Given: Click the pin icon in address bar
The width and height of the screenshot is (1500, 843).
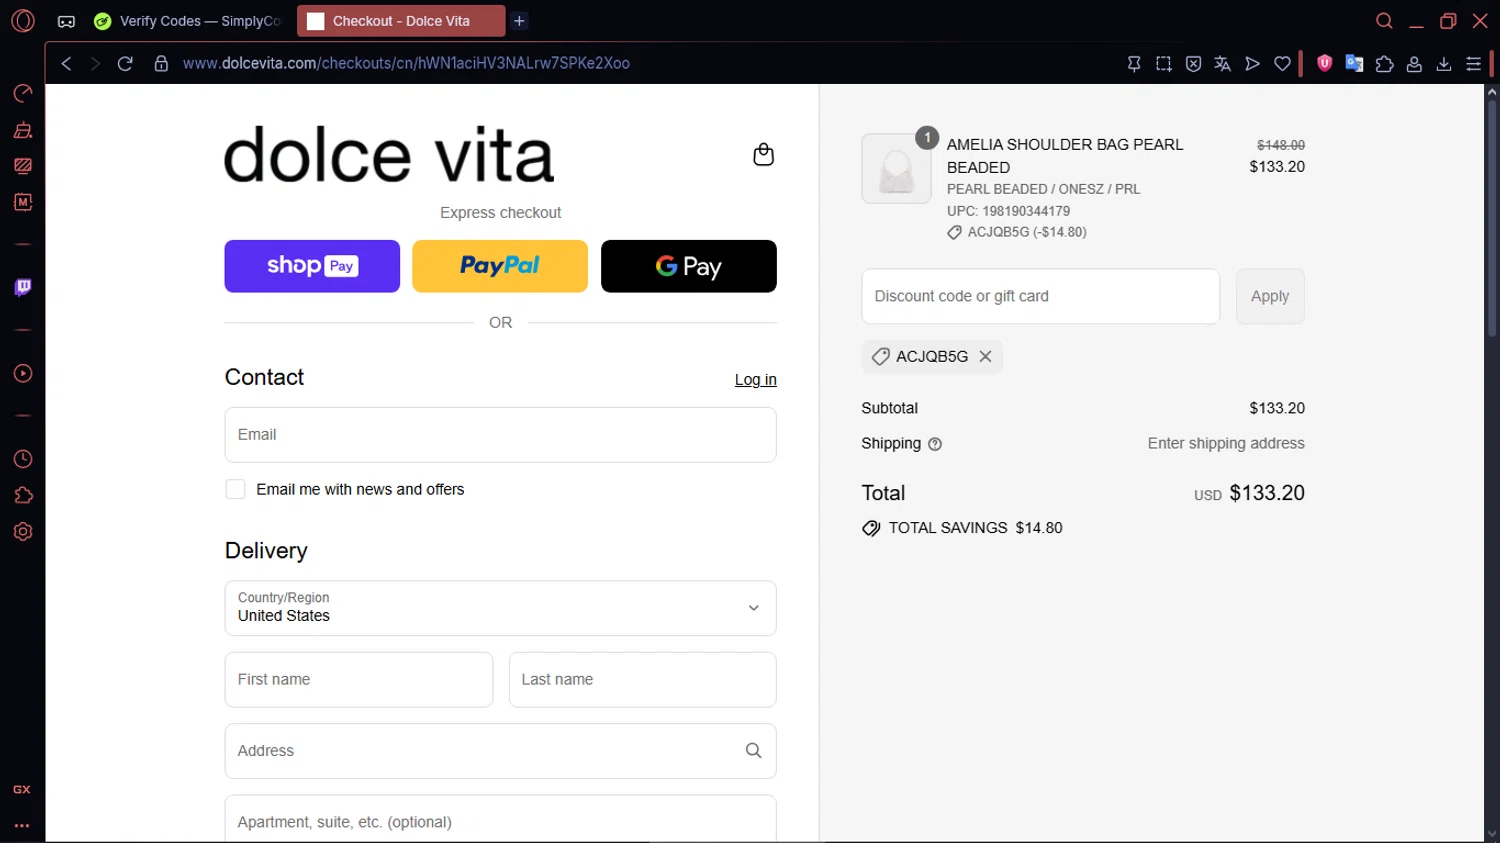Looking at the screenshot, I should click(x=1134, y=64).
